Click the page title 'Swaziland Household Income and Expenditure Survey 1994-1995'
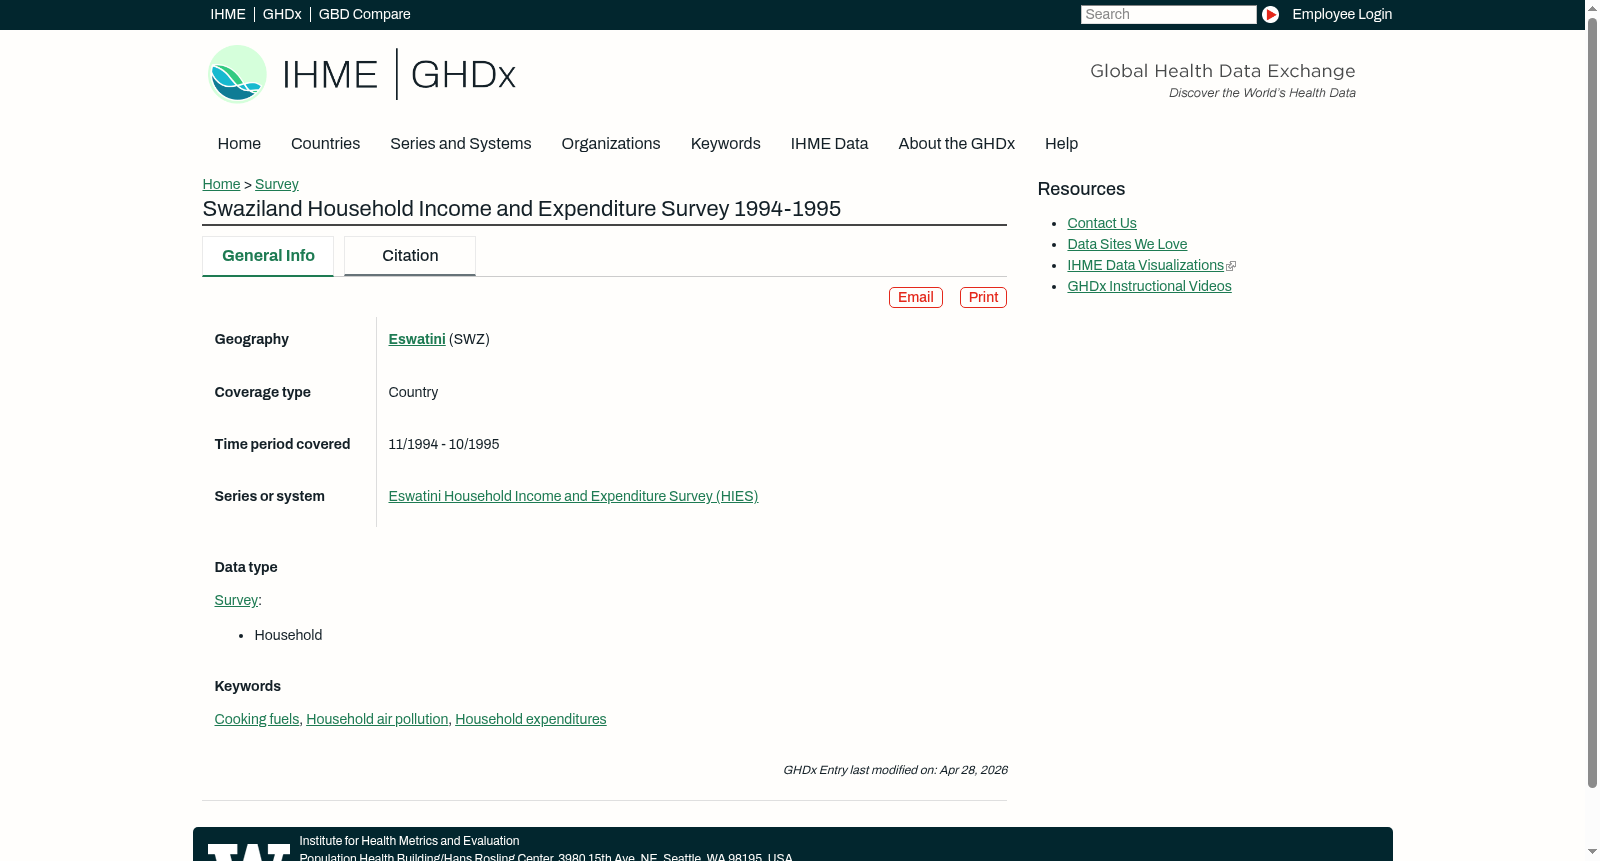This screenshot has height=861, width=1600. 521,209
